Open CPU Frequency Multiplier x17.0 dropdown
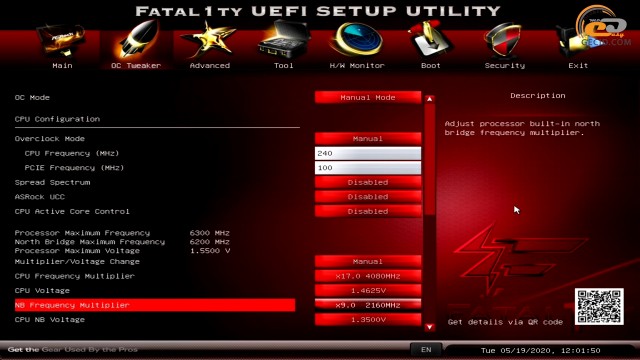Viewport: 640px width, 360px height. (x=368, y=276)
